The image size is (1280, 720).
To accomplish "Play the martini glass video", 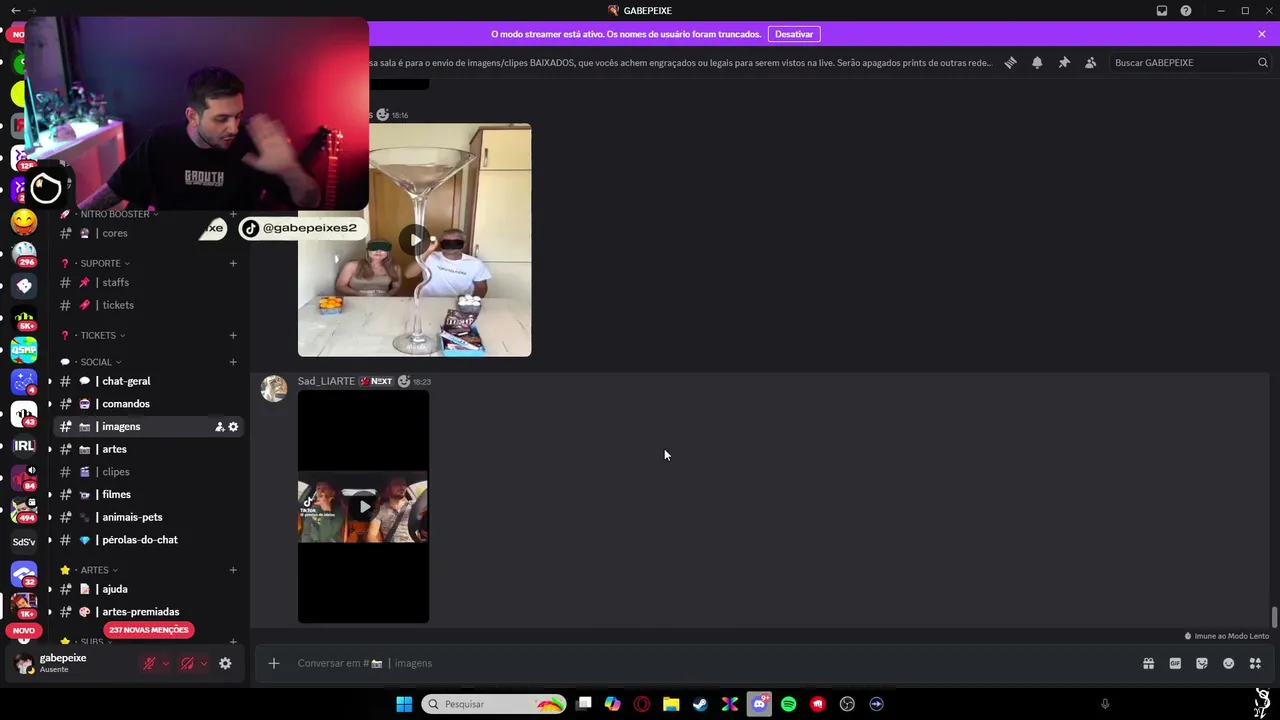I will [x=414, y=240].
